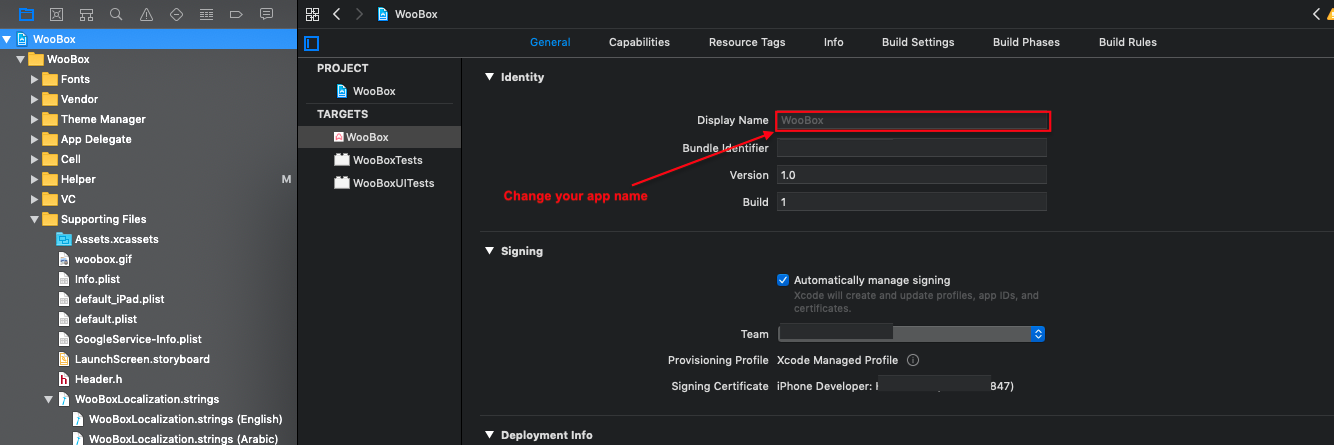Expand the Theme Manager folder

pyautogui.click(x=35, y=119)
